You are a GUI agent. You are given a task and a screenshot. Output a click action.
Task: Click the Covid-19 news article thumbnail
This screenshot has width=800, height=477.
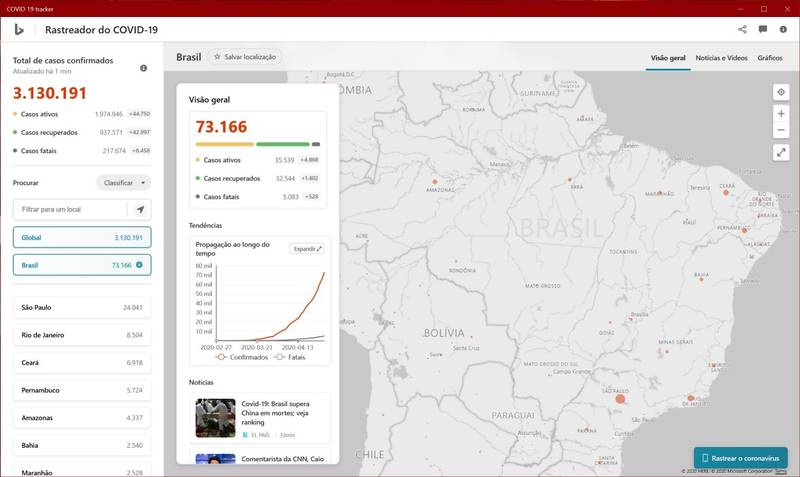coord(215,418)
